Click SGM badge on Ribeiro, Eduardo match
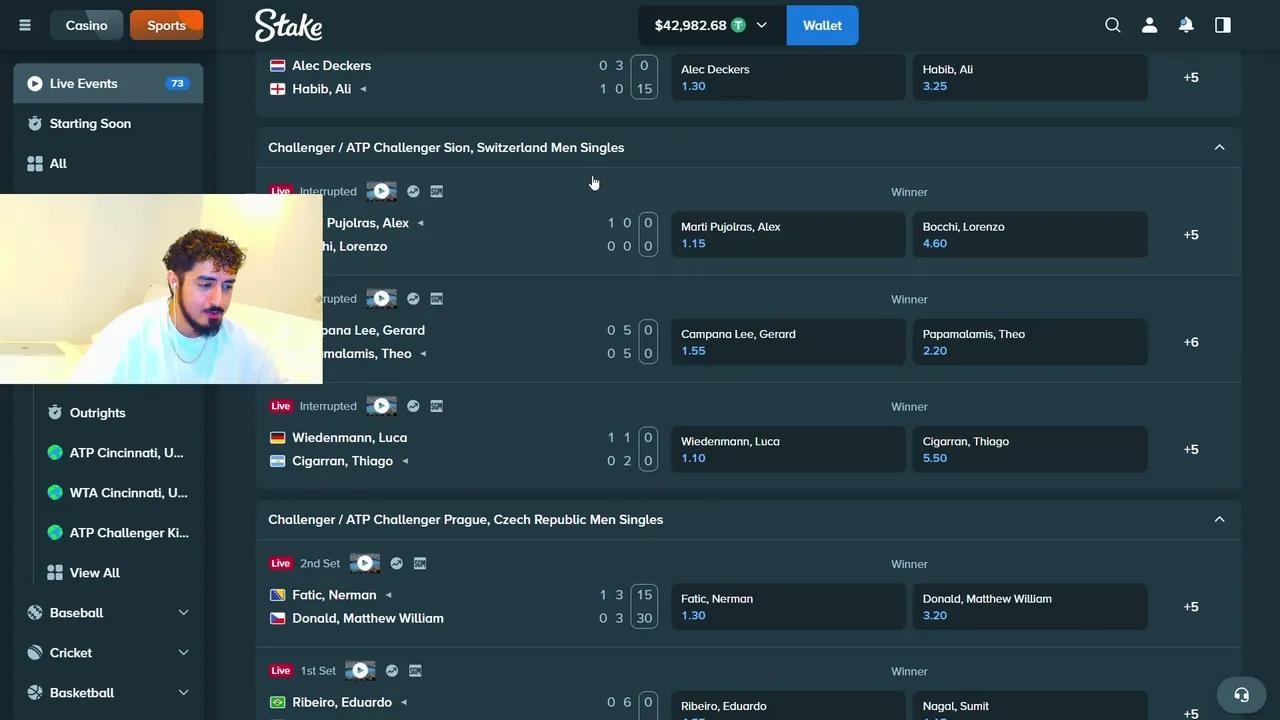The width and height of the screenshot is (1280, 720). tap(415, 670)
